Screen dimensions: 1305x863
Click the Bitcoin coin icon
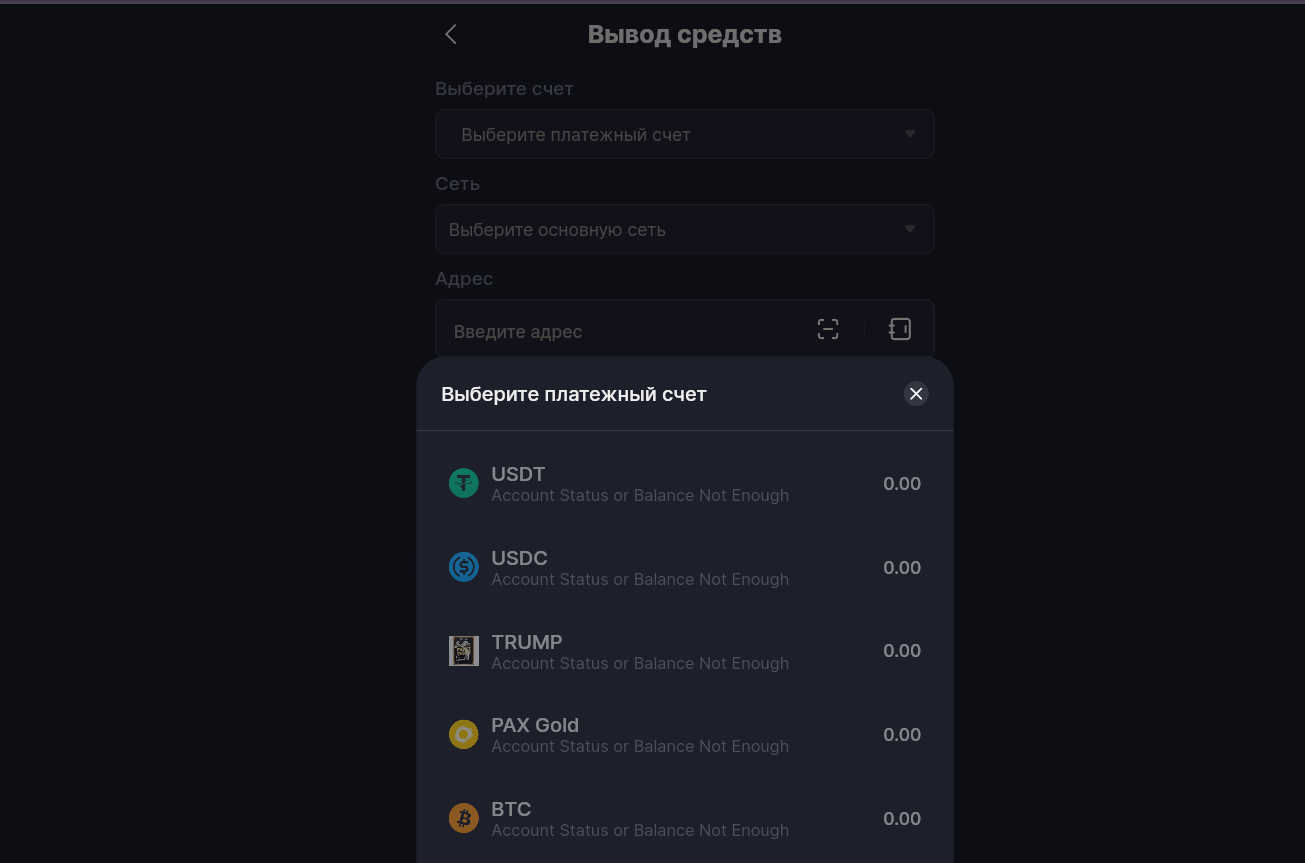click(463, 819)
